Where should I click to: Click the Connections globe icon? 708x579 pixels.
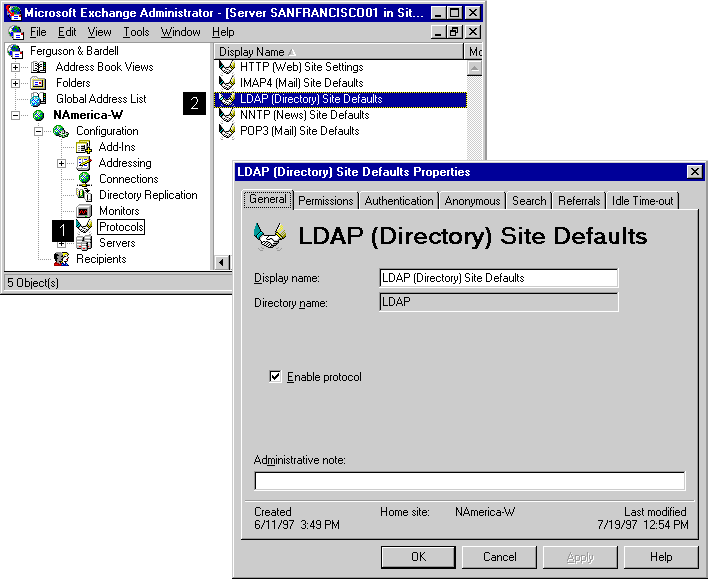[84, 179]
